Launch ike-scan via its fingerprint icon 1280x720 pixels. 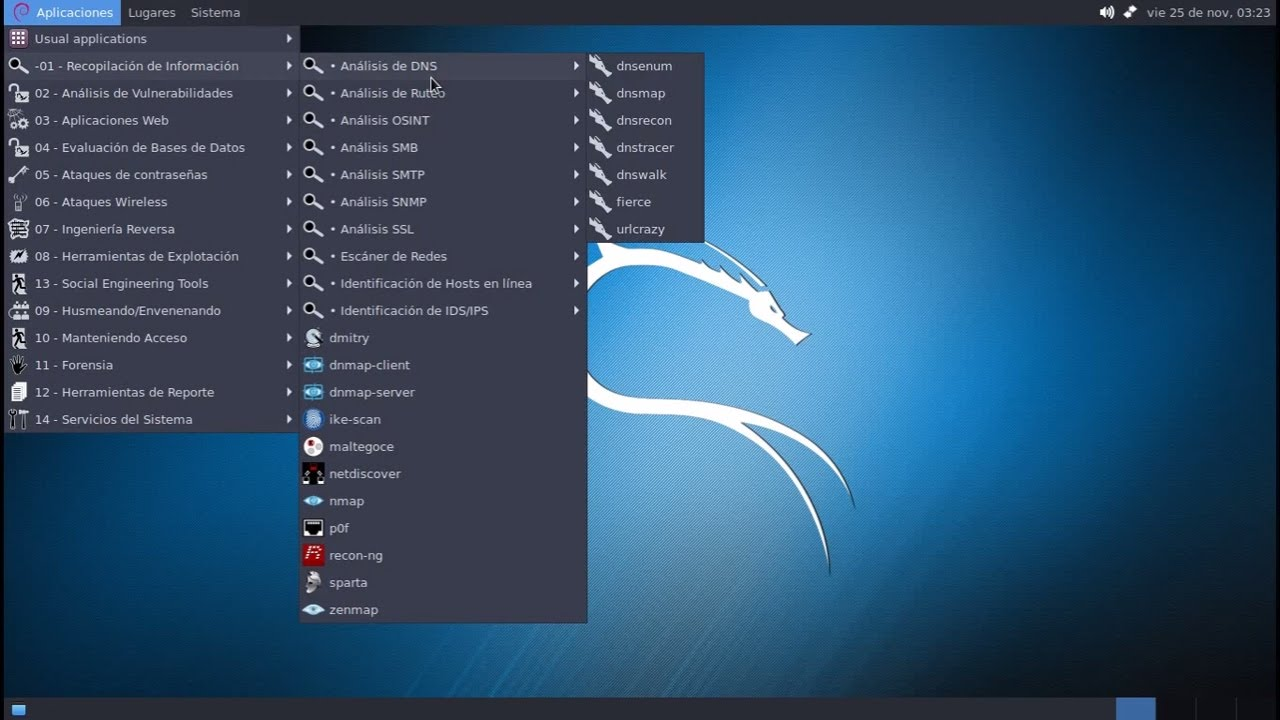314,419
